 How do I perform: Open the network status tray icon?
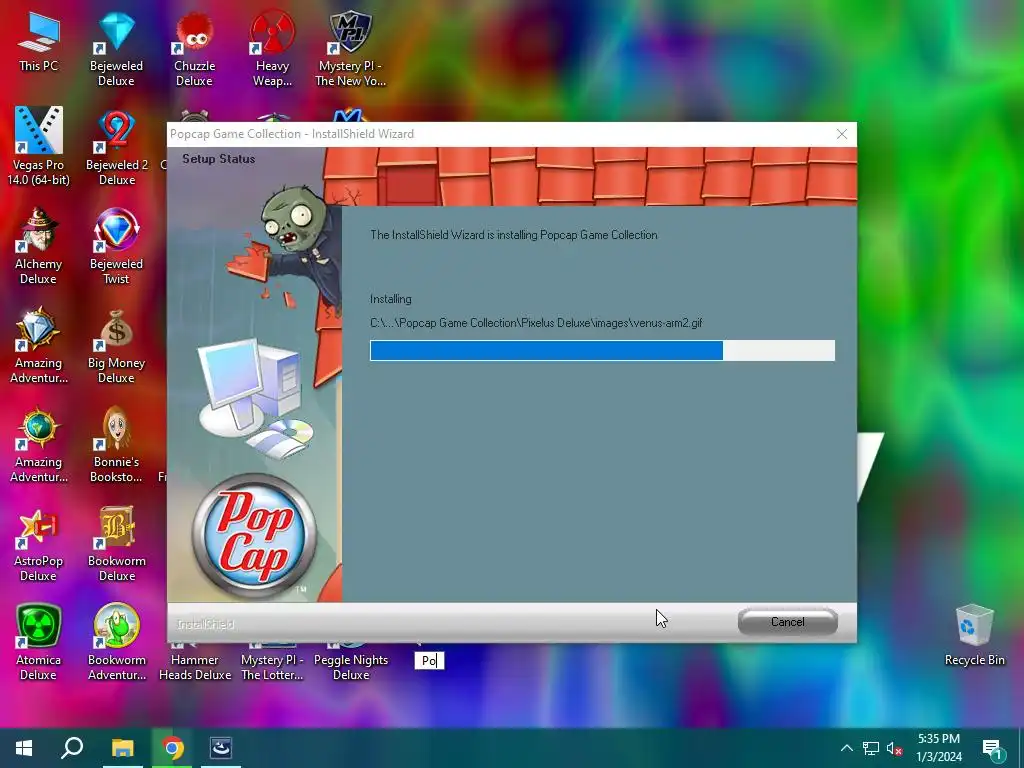point(871,748)
